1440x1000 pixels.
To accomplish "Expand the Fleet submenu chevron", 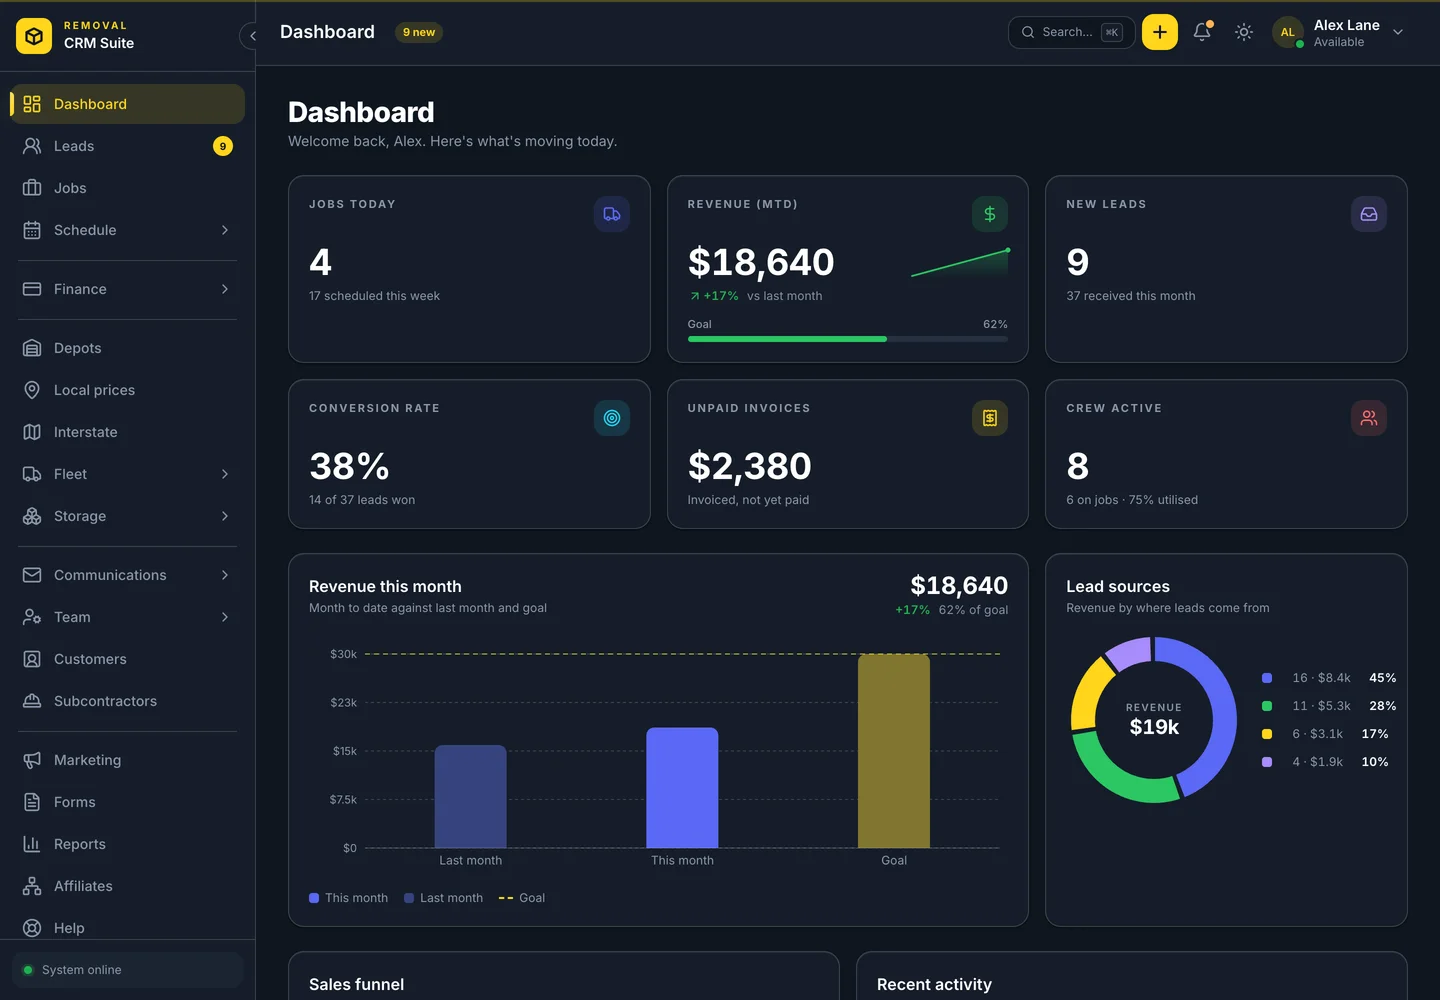I will tap(225, 474).
